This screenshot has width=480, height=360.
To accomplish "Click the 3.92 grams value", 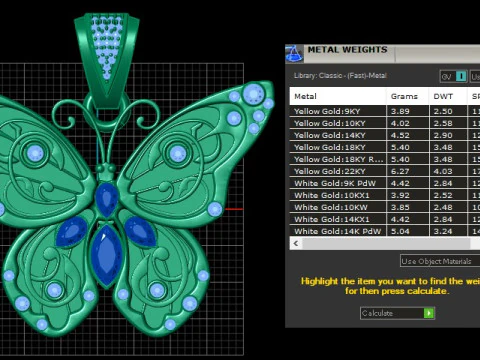I will (400, 195).
